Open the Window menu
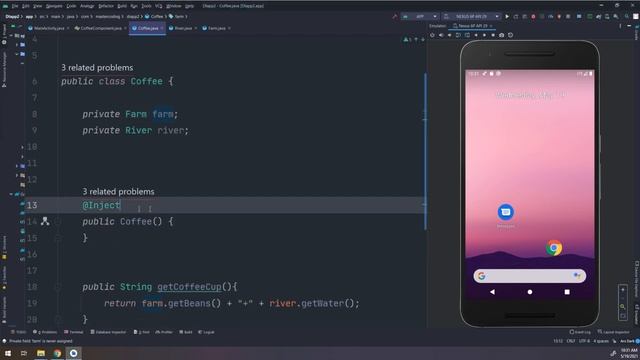Image resolution: width=640 pixels, height=360 pixels. 173,6
